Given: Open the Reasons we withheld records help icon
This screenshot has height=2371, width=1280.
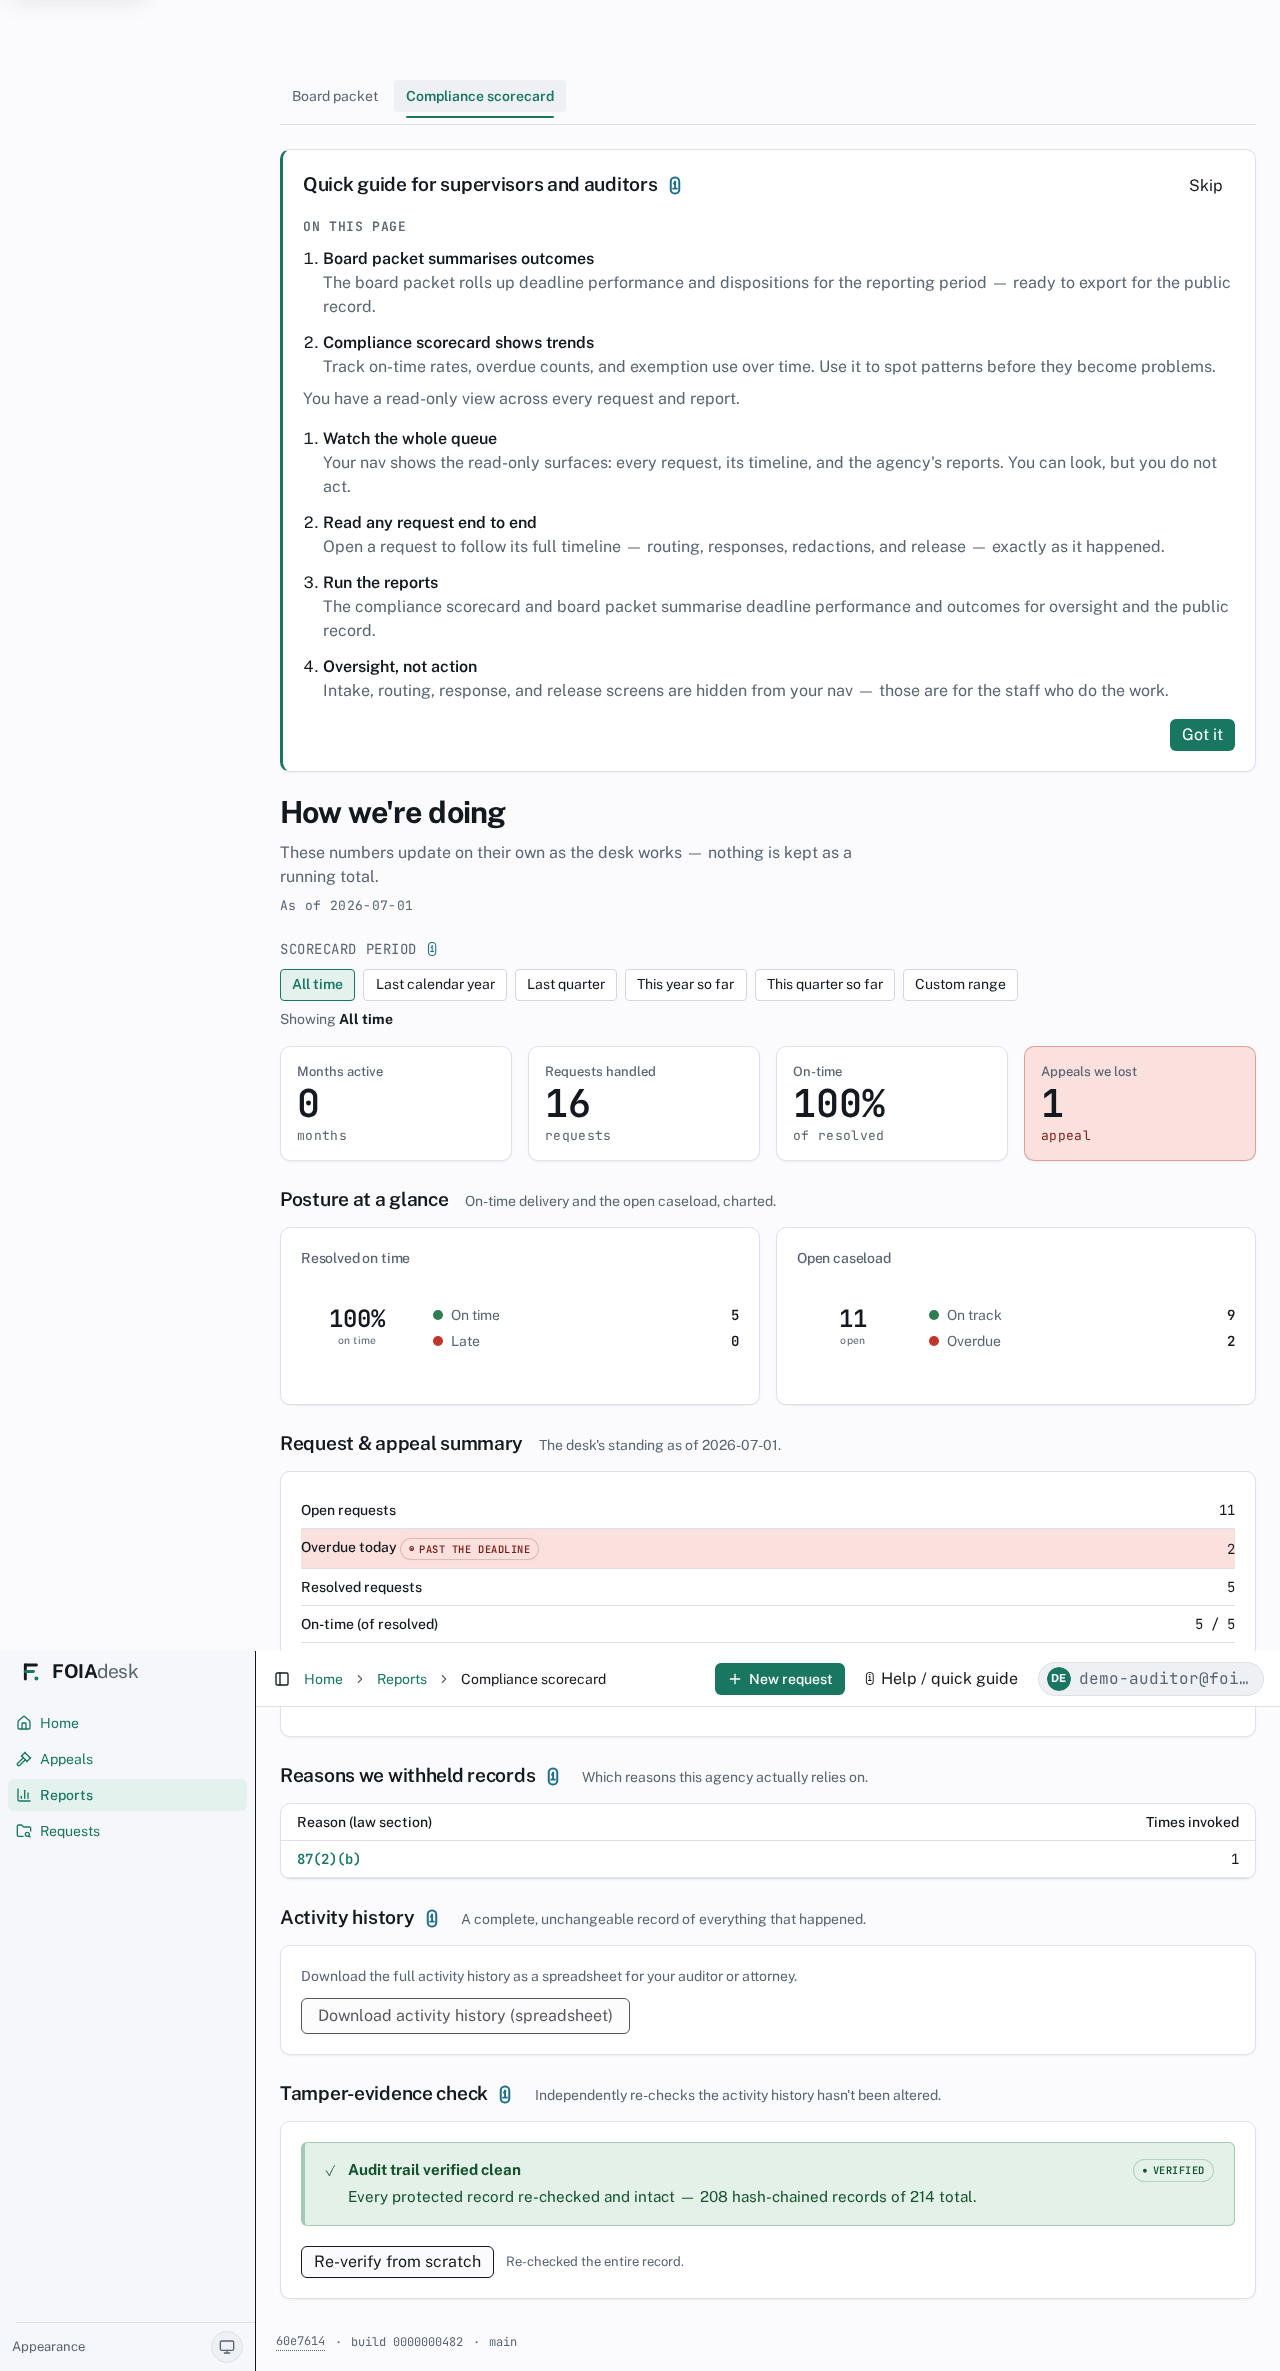Looking at the screenshot, I should 553,1776.
